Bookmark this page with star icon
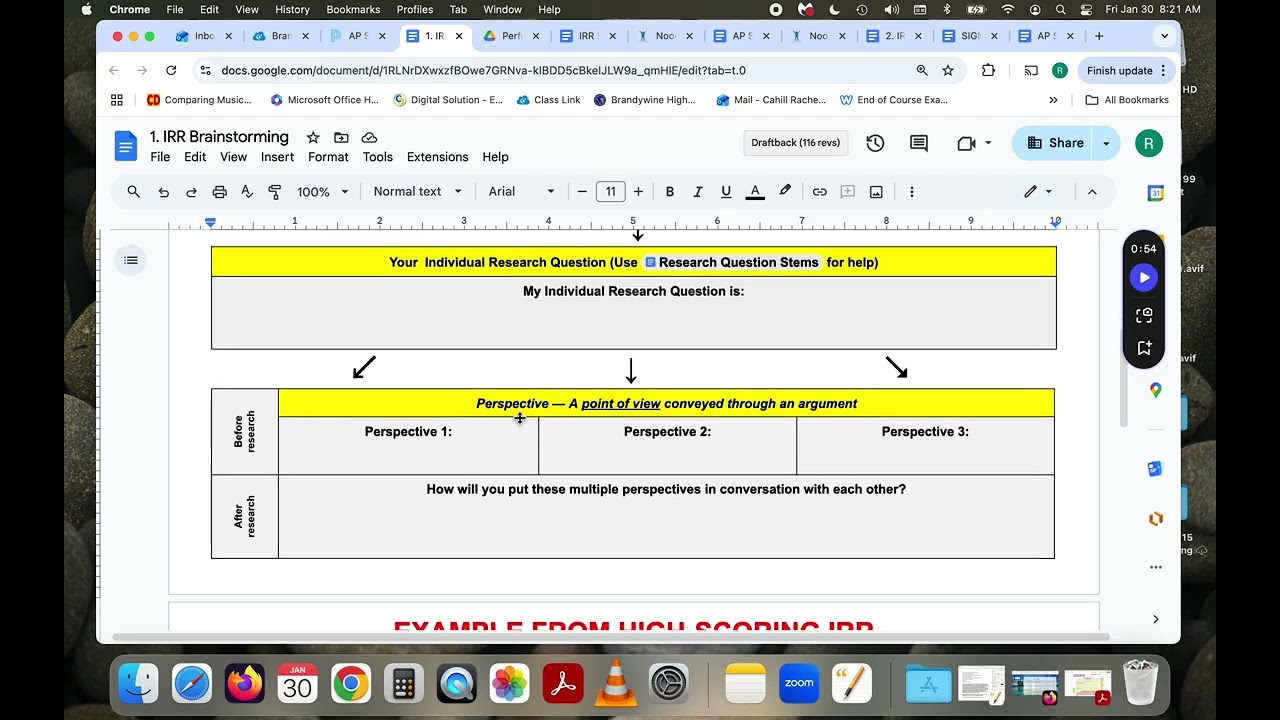 (948, 70)
